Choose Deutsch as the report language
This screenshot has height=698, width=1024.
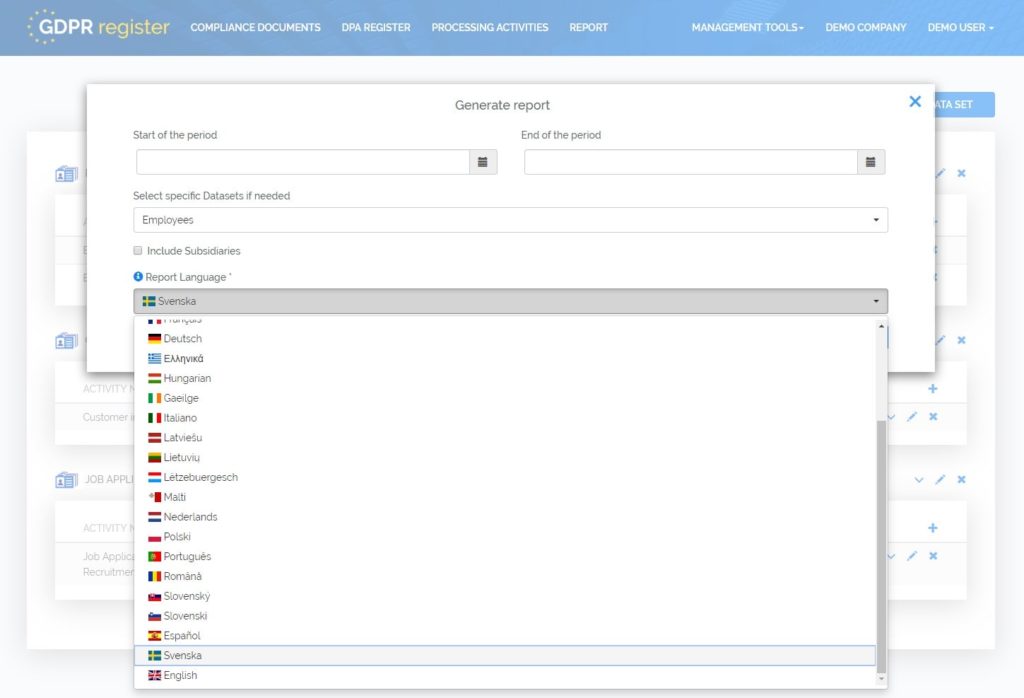coord(182,339)
